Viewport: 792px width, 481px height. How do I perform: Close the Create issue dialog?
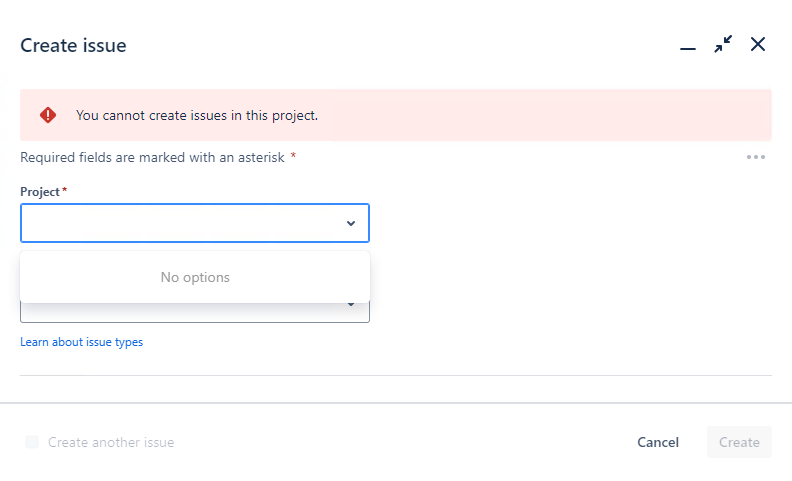point(758,44)
